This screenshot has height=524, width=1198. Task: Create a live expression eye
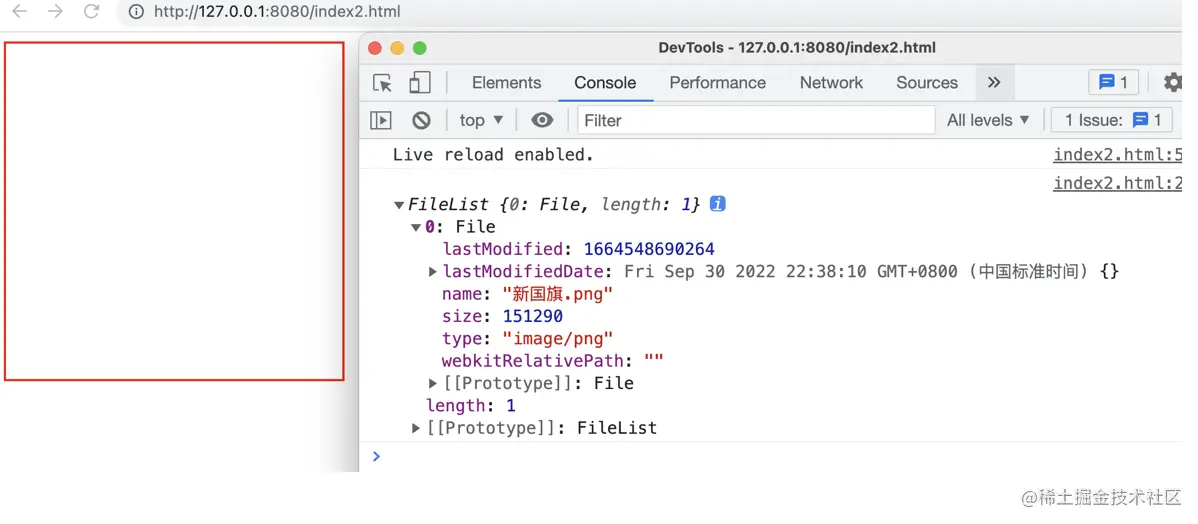pos(542,120)
